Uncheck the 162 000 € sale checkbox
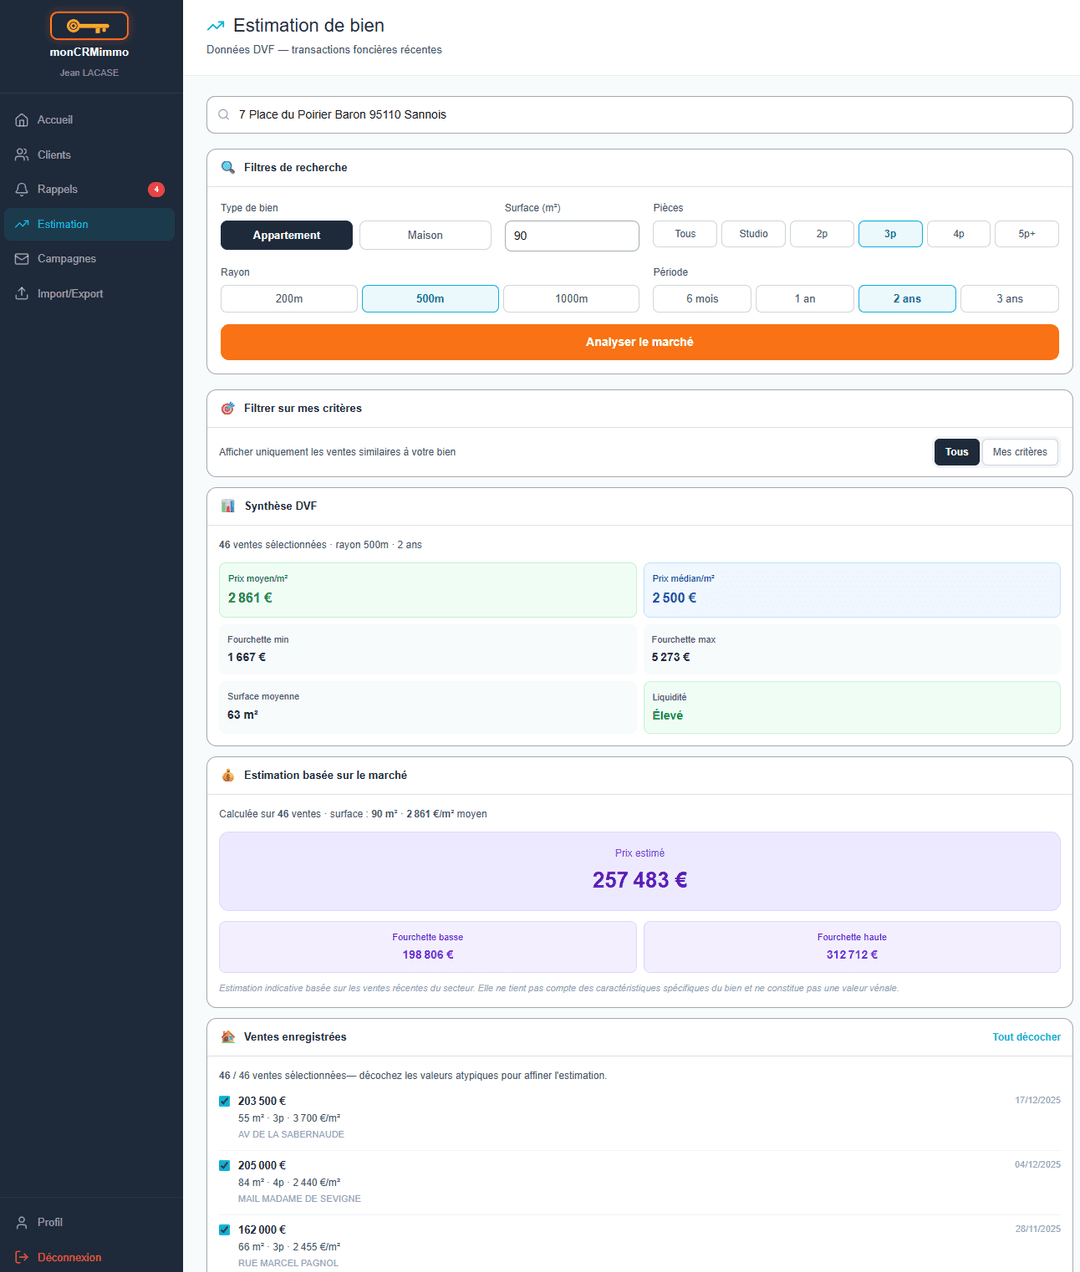This screenshot has width=1080, height=1272. point(224,1230)
